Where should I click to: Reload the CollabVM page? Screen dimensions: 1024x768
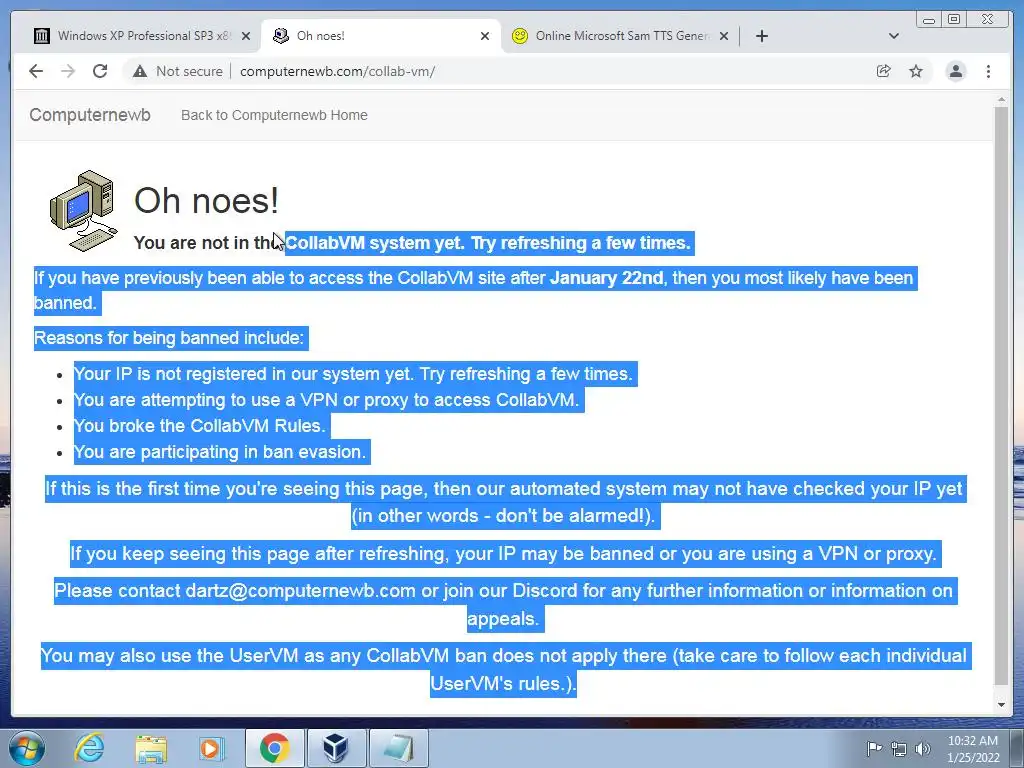pos(100,71)
